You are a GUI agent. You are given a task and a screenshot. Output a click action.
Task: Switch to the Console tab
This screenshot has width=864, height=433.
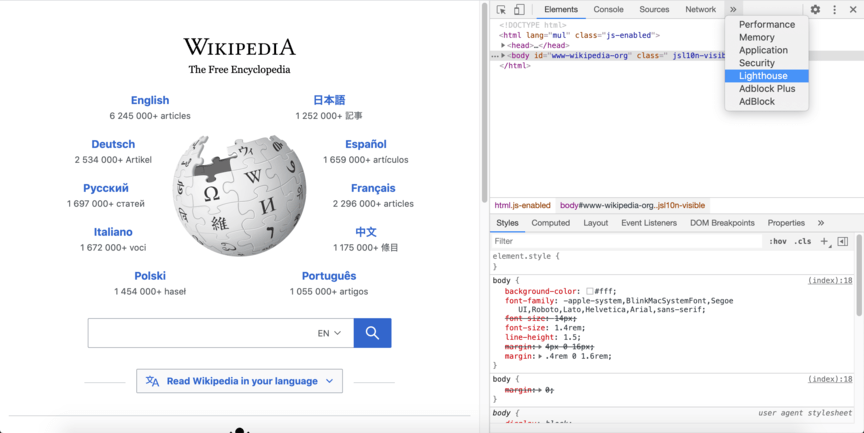(x=608, y=9)
